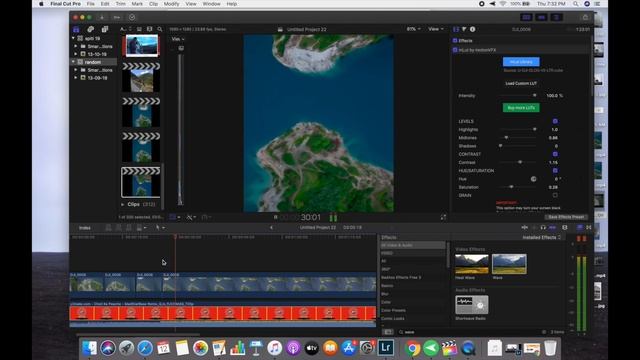The width and height of the screenshot is (640, 360).
Task: Expand the first Smart Collections folder
Action: pyautogui.click(x=76, y=46)
